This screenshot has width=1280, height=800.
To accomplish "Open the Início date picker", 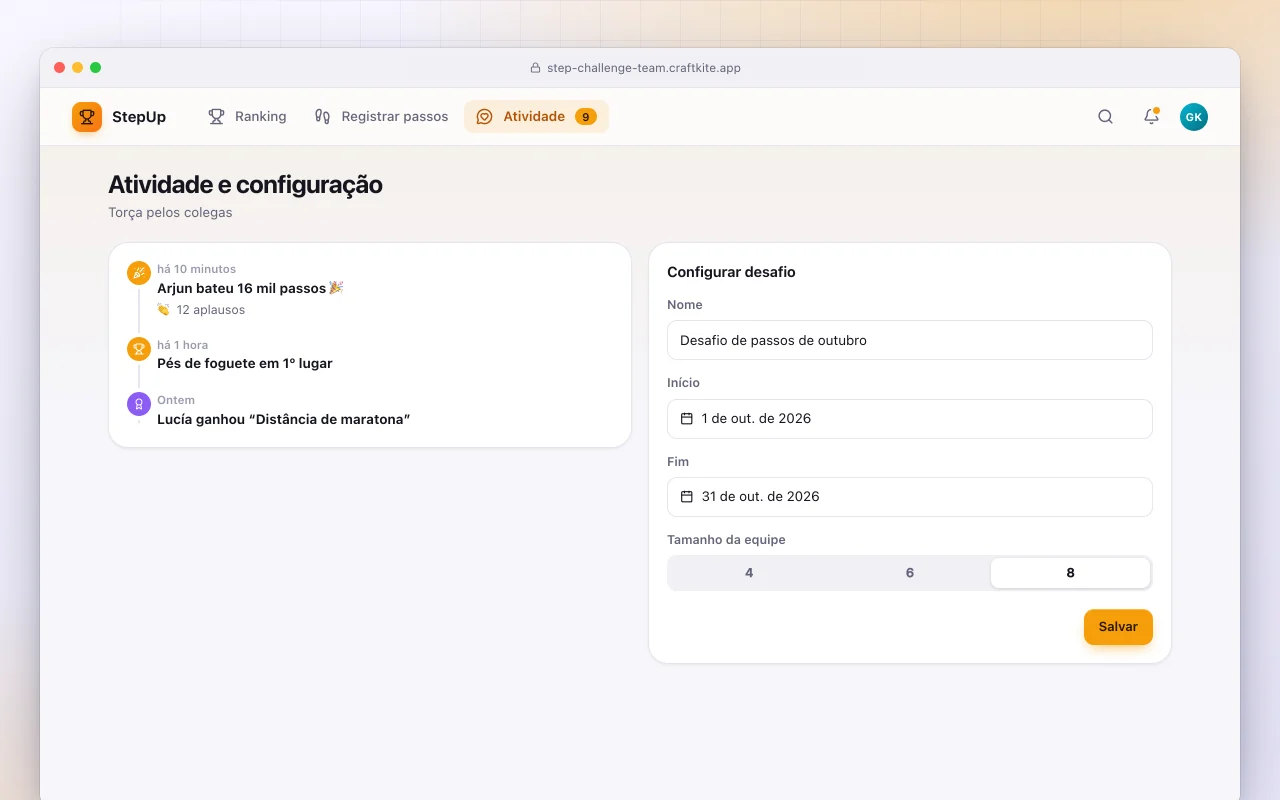I will (x=910, y=419).
